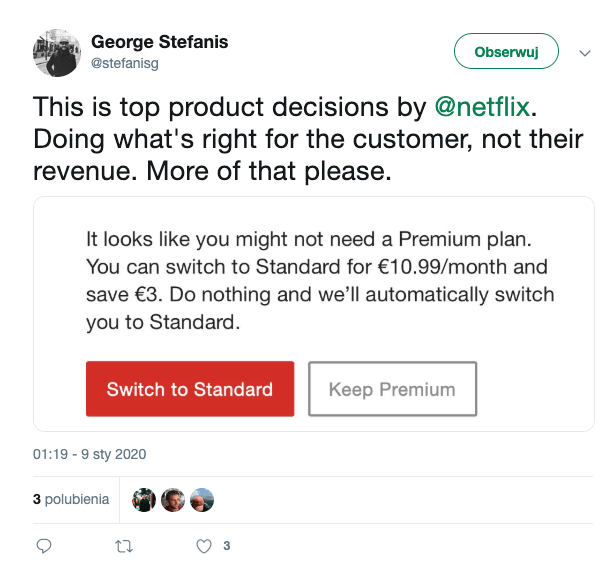Click the 'It looks like you might' message text

[x=320, y=281]
